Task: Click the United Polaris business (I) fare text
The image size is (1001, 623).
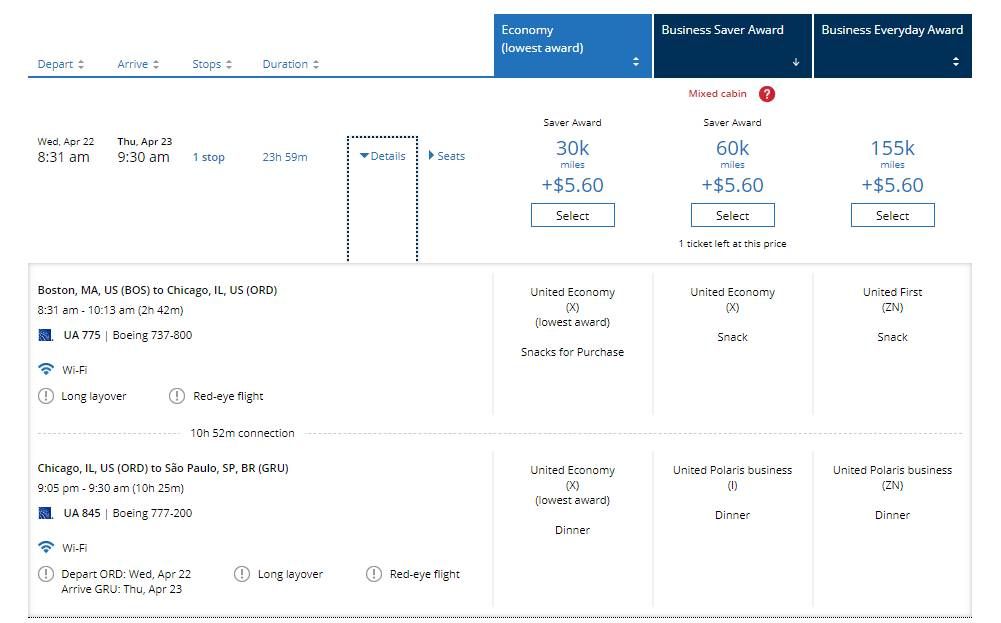Action: [x=732, y=477]
